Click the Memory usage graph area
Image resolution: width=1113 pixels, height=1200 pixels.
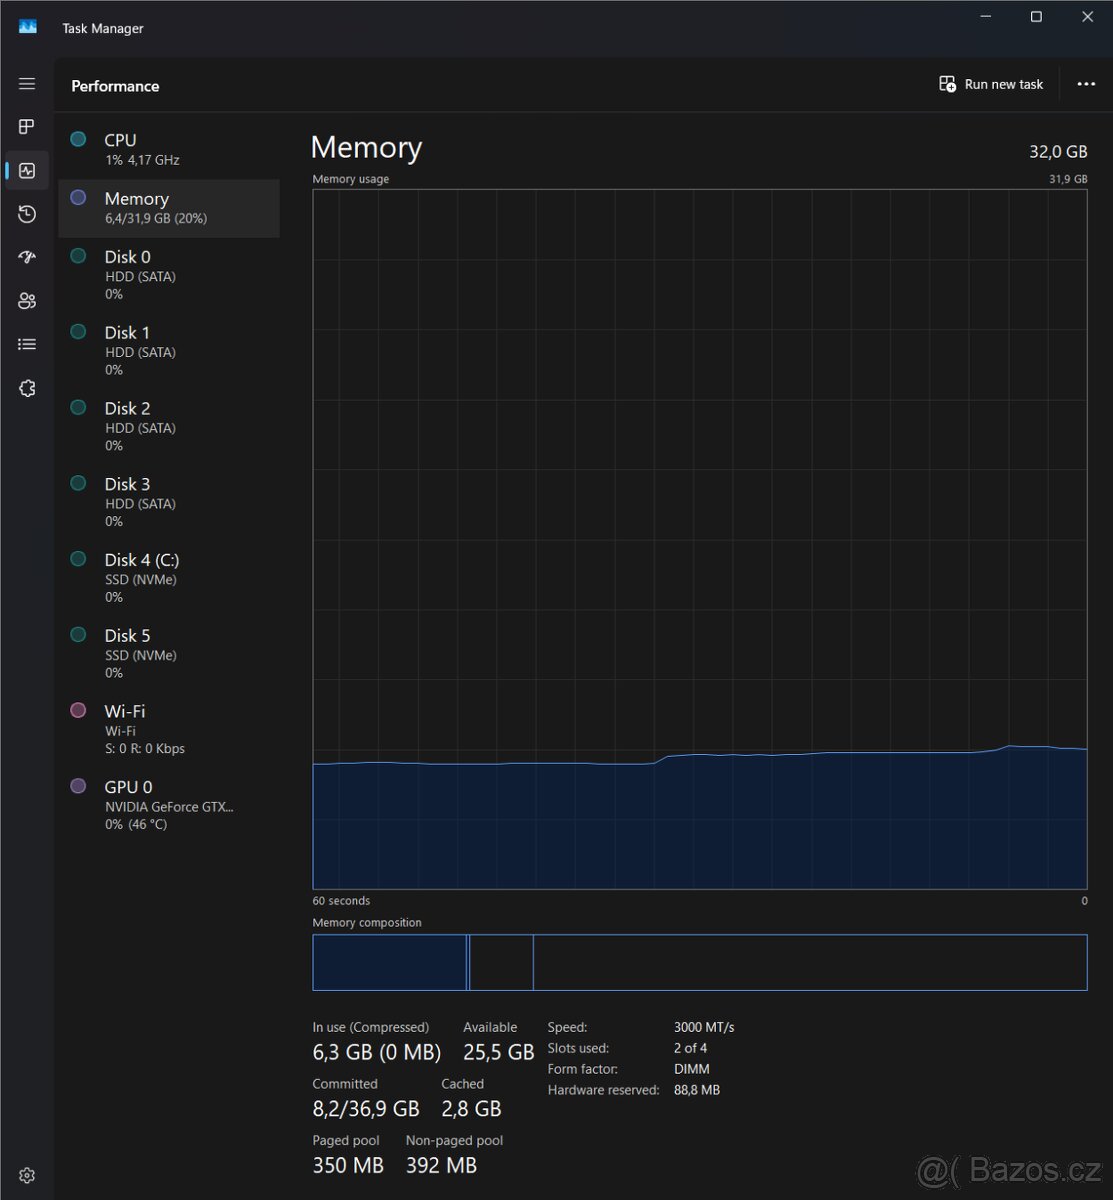pyautogui.click(x=699, y=538)
